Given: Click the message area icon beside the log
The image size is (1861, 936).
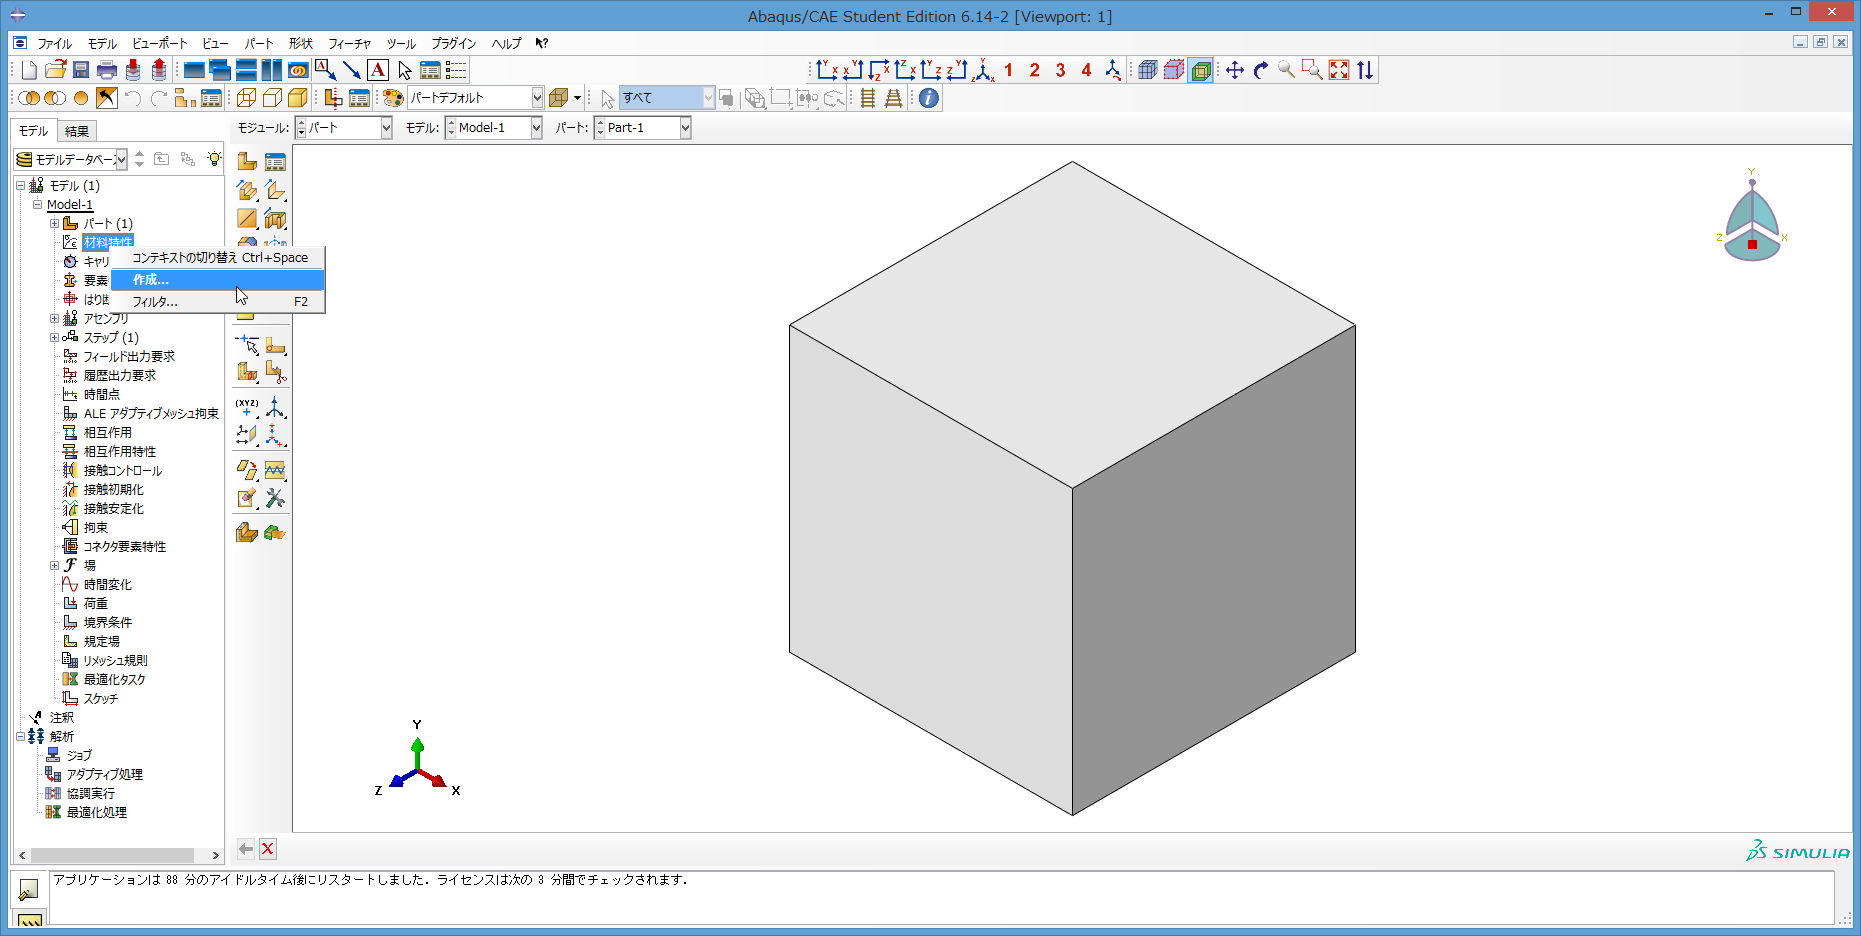Looking at the screenshot, I should coord(29,888).
